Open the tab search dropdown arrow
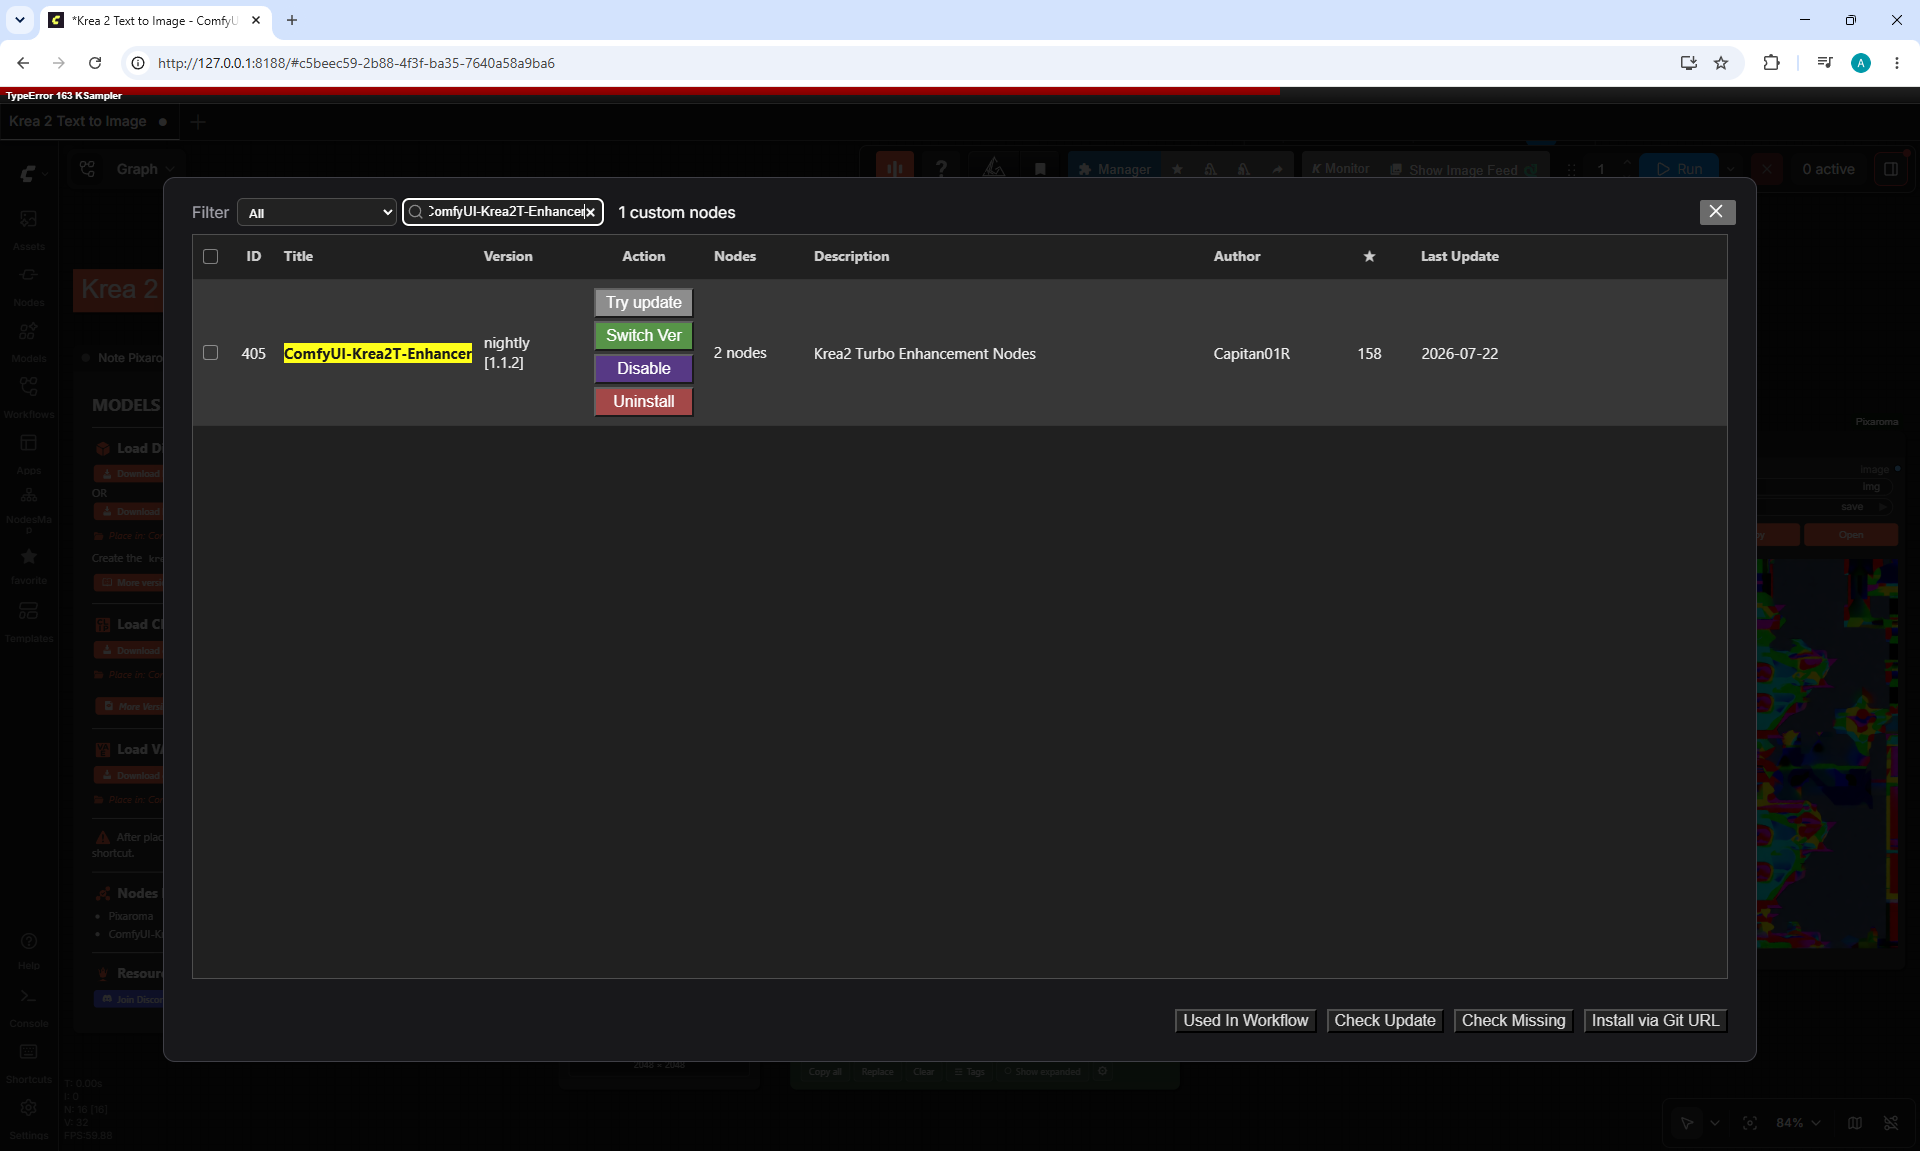The image size is (1920, 1151). (19, 20)
